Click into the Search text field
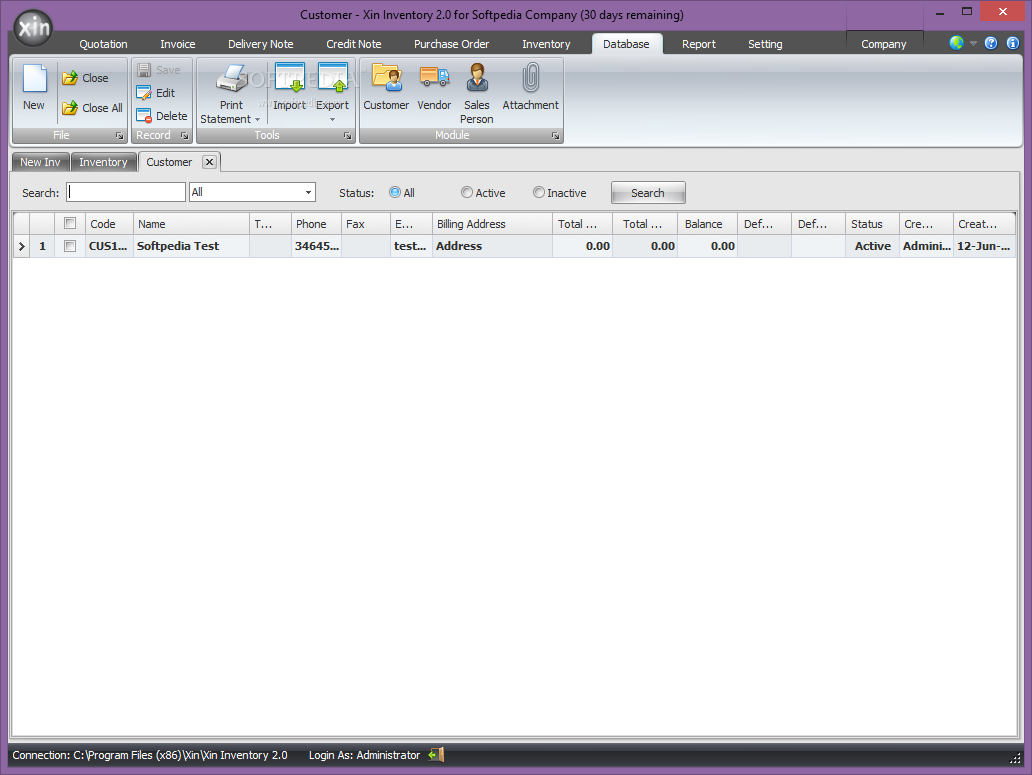 click(126, 192)
